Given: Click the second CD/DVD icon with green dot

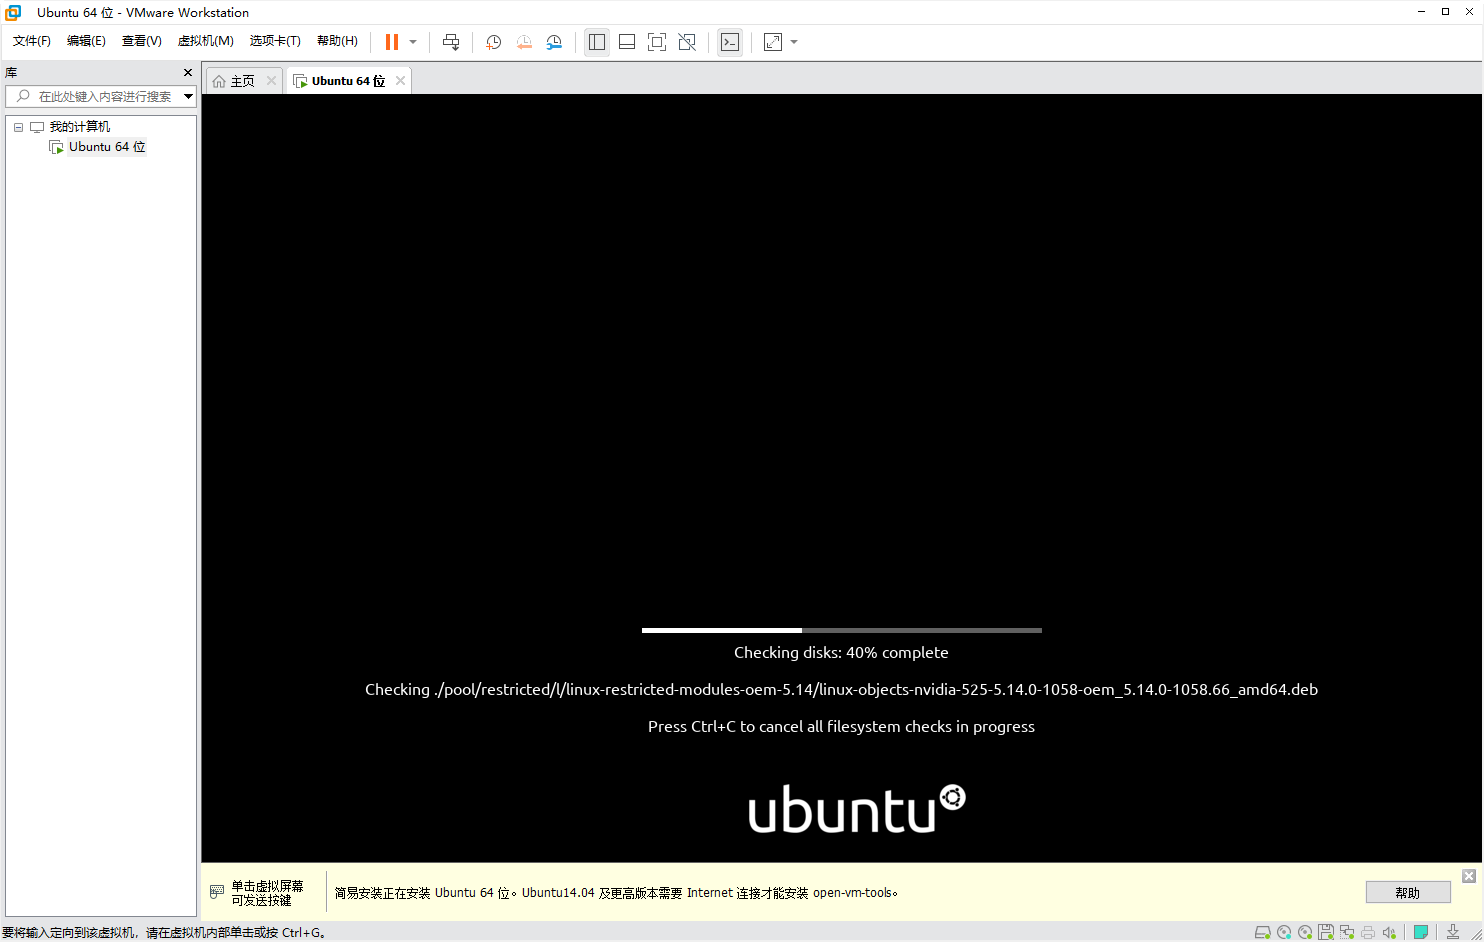Looking at the screenshot, I should pos(1305,933).
